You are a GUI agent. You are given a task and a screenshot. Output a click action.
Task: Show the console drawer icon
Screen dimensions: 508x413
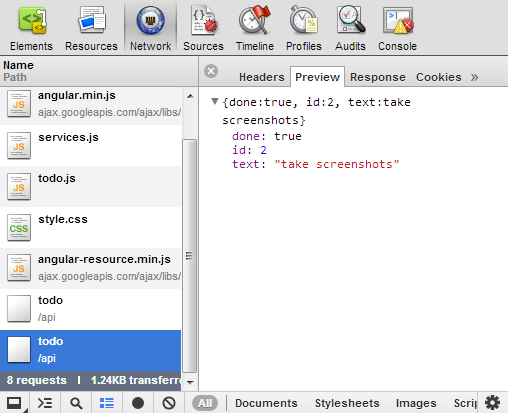pos(45,403)
